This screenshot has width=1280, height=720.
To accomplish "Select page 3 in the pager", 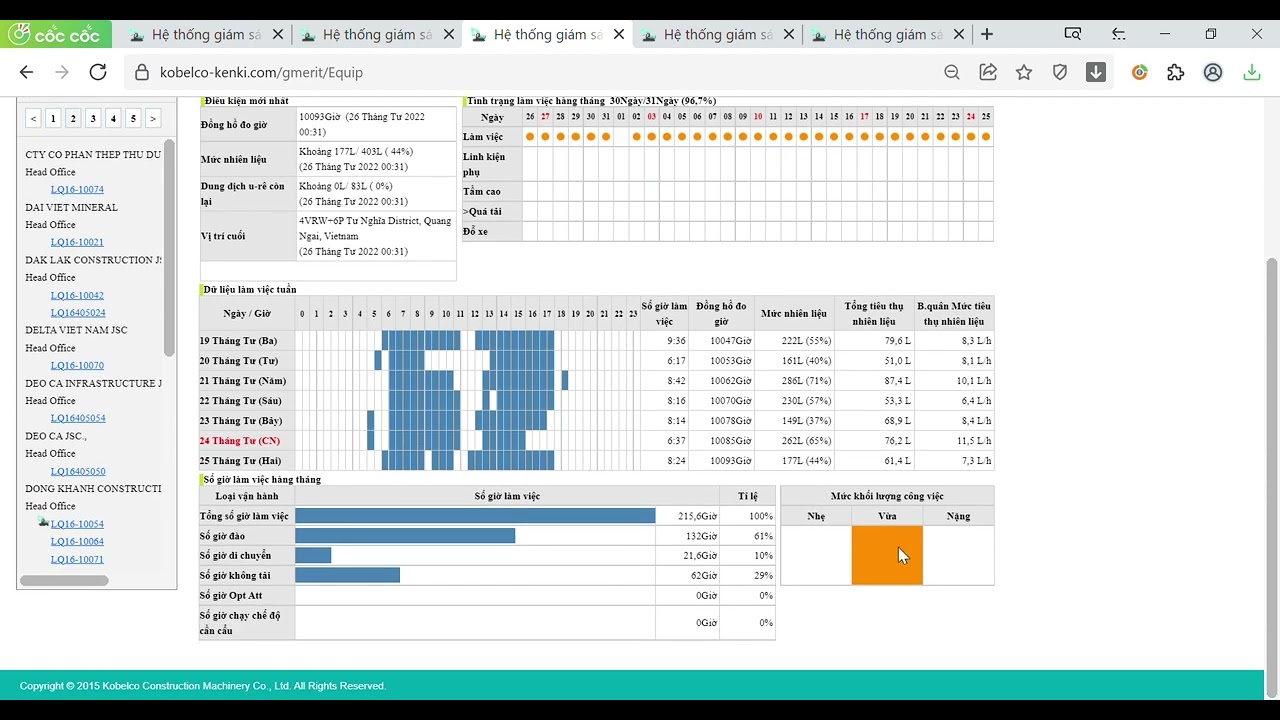I will [x=93, y=118].
